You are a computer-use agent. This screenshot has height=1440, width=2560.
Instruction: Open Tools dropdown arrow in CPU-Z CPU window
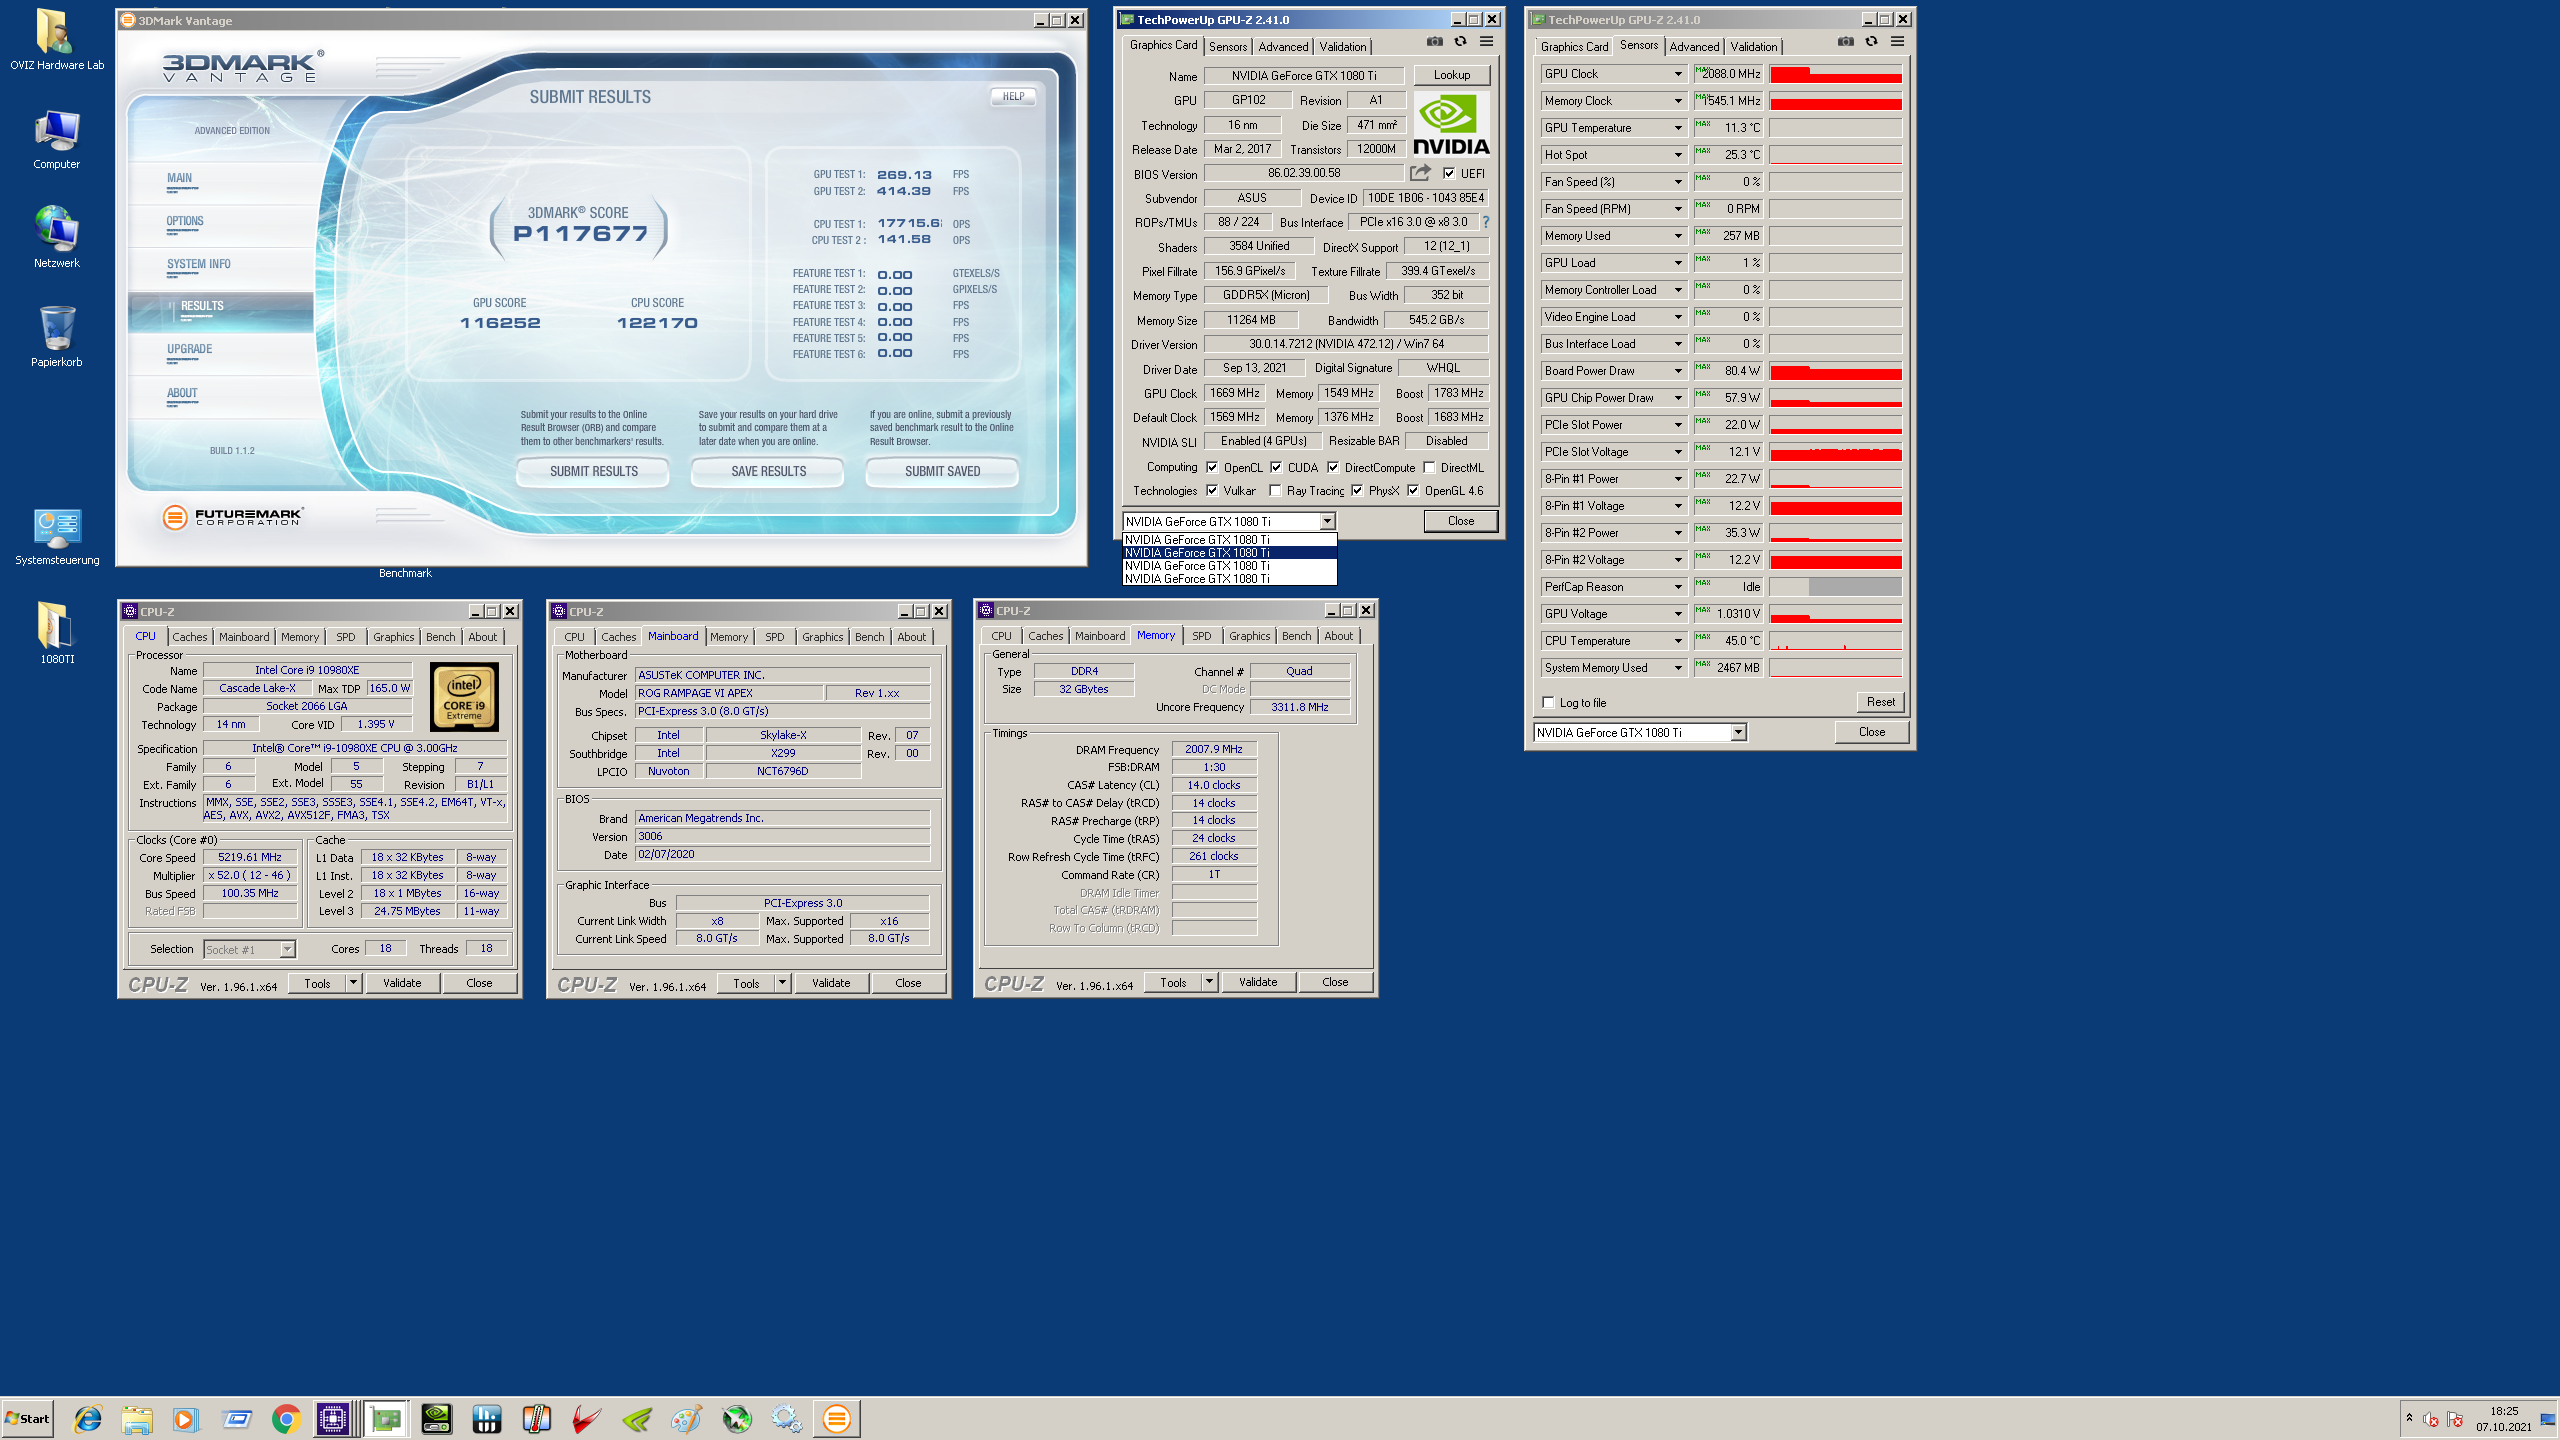click(353, 983)
